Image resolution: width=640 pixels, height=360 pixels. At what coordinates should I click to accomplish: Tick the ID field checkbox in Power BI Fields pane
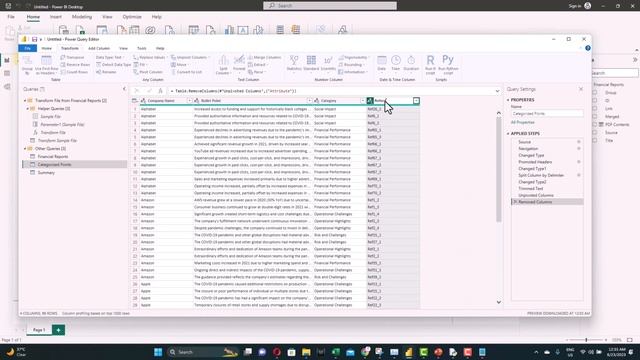(x=595, y=100)
